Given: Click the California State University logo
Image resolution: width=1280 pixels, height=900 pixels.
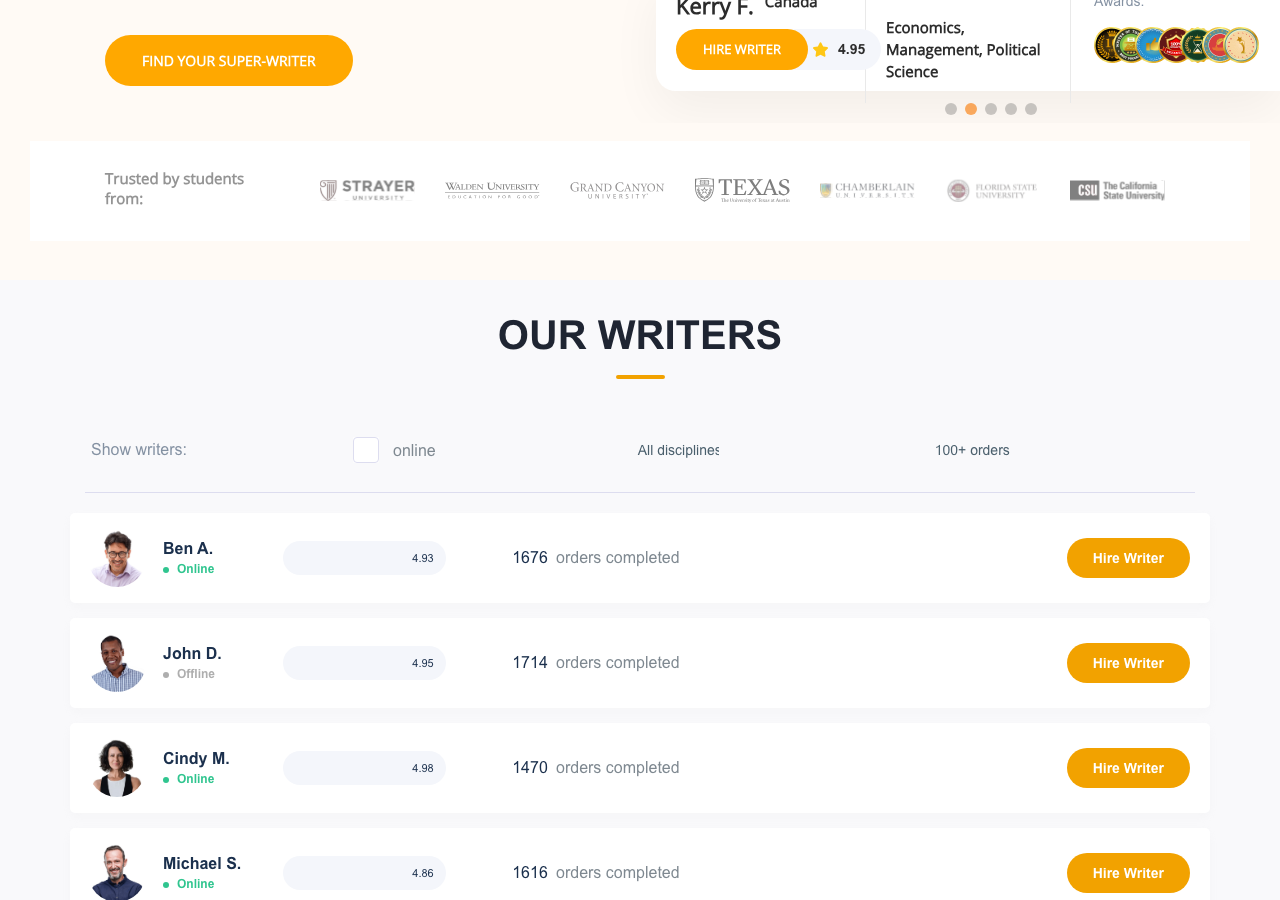Looking at the screenshot, I should (x=1117, y=190).
